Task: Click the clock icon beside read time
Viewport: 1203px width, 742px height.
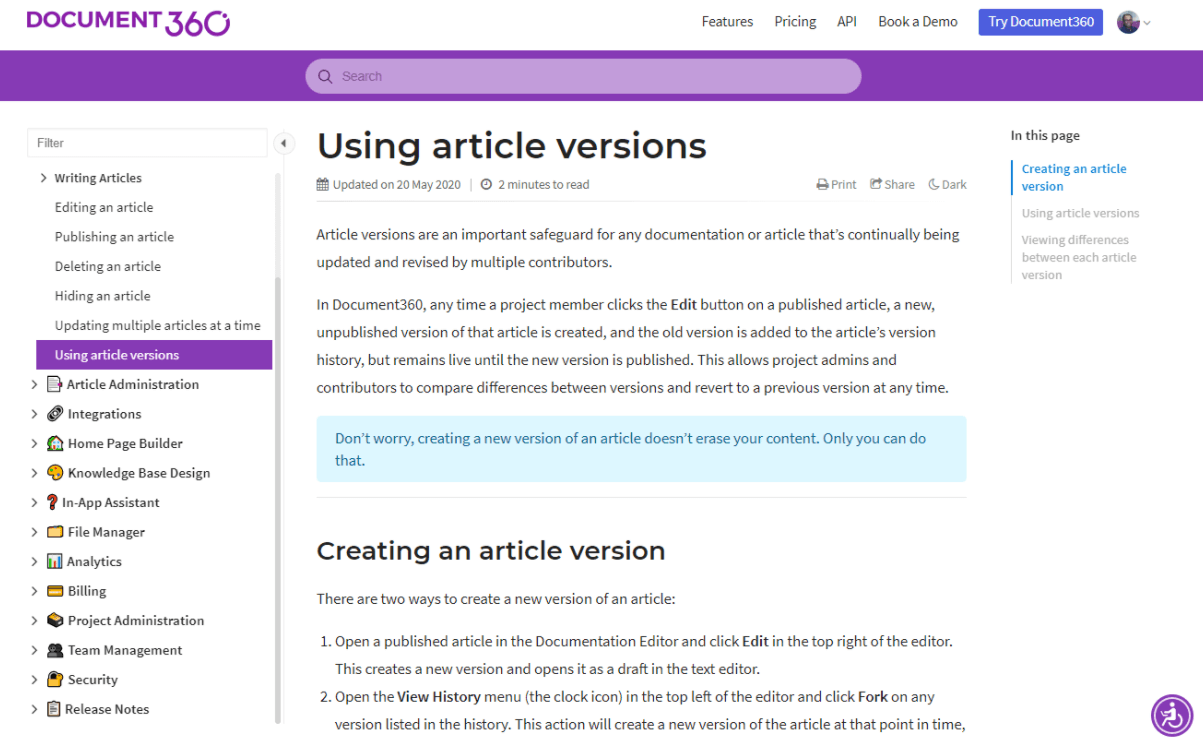Action: tap(486, 184)
